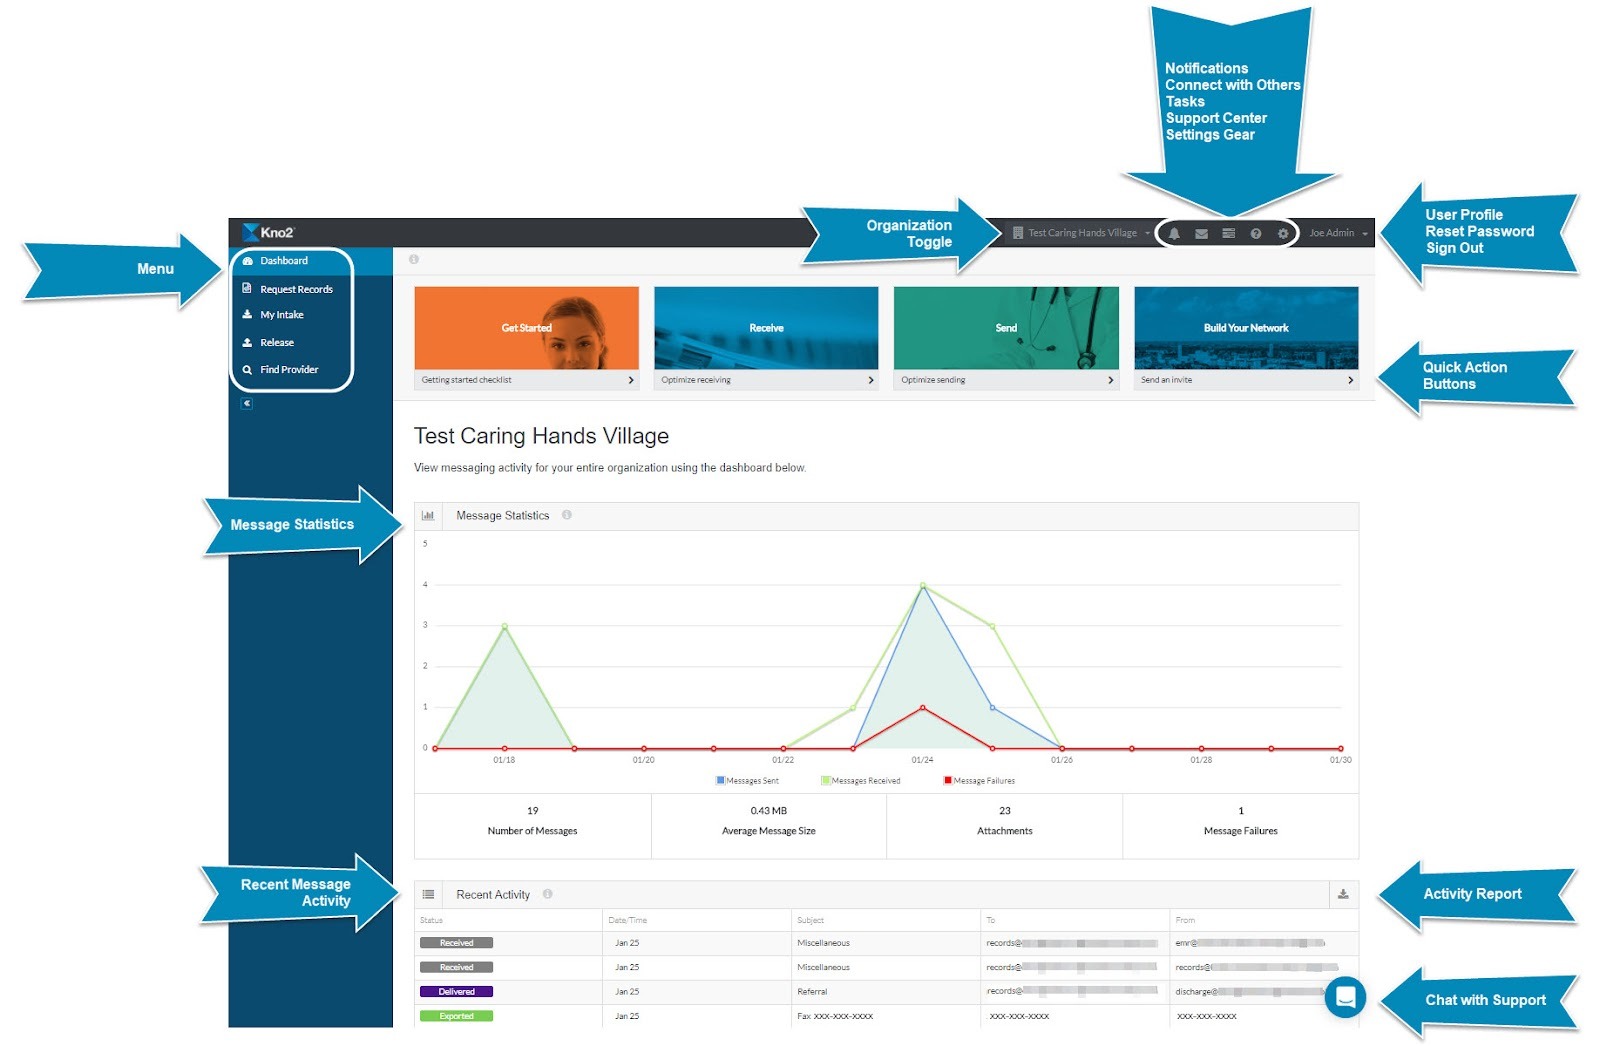Expand the Test Caring Hands Village organization dropdown
1600x1046 pixels.
1081,233
